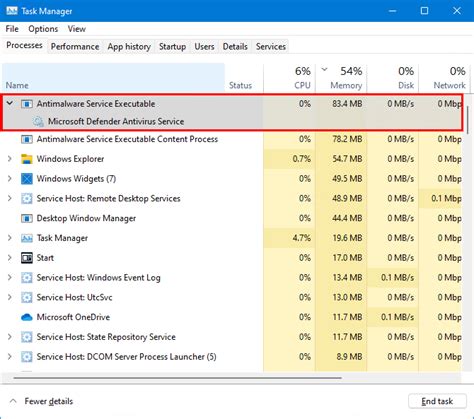Screen dimensions: 474x419
Task: Switch to the Details tab
Action: [235, 47]
